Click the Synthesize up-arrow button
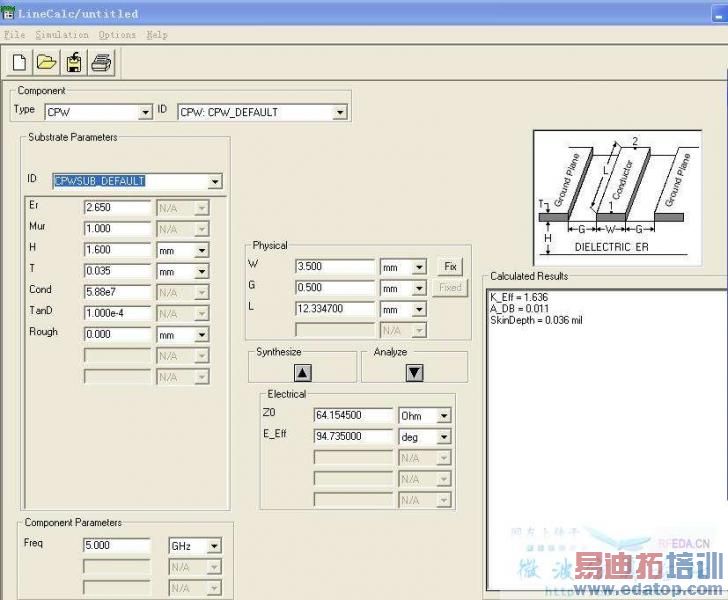 click(x=303, y=372)
